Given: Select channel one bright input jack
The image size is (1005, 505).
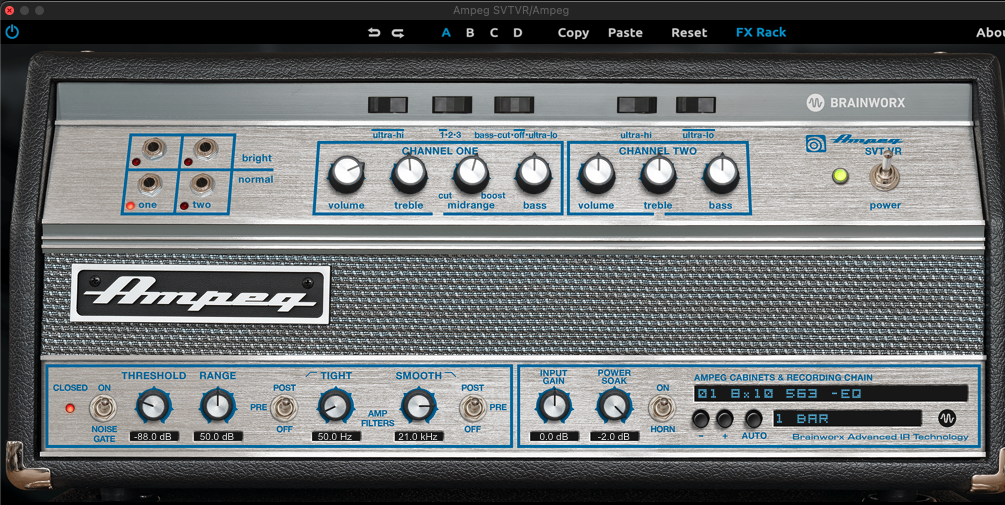Looking at the screenshot, I should click(153, 149).
